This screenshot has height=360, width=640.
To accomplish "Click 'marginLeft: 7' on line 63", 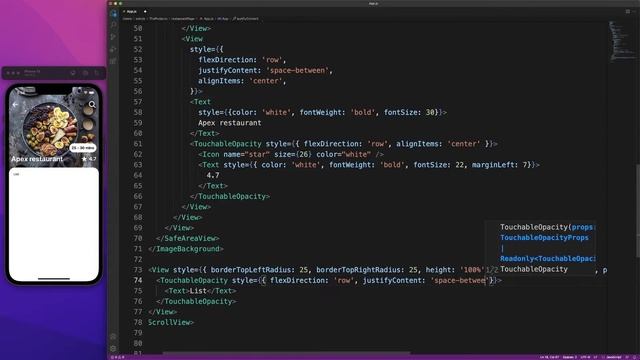I will coord(501,165).
